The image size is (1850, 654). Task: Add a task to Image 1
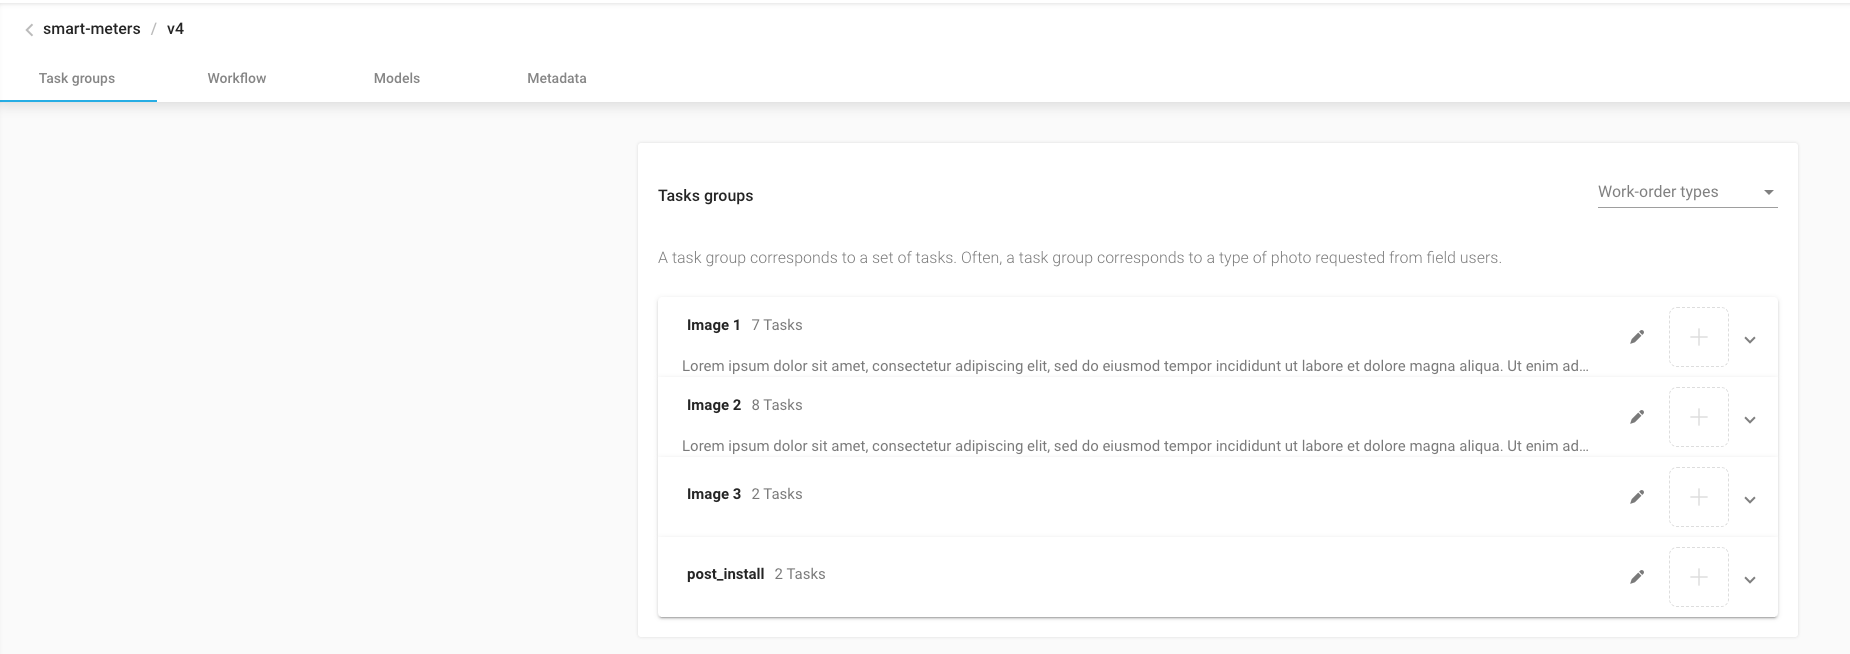click(1698, 337)
